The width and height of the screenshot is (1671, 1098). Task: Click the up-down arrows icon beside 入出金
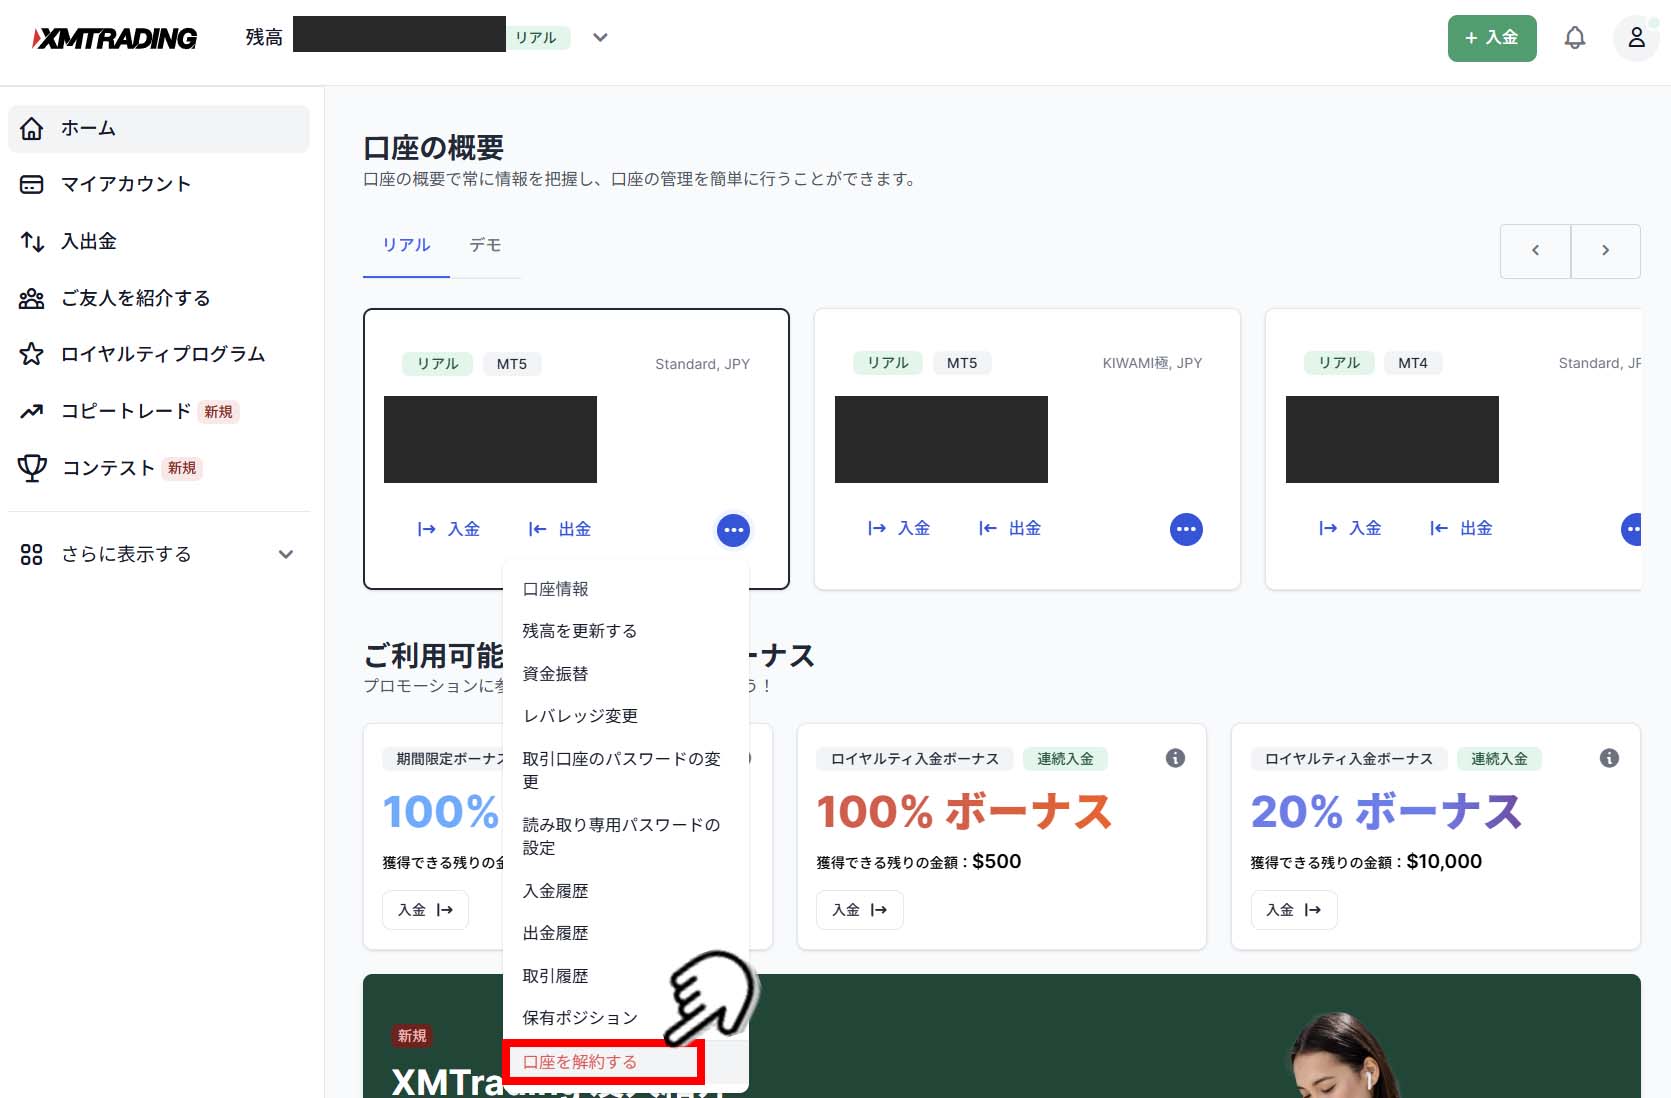point(32,241)
